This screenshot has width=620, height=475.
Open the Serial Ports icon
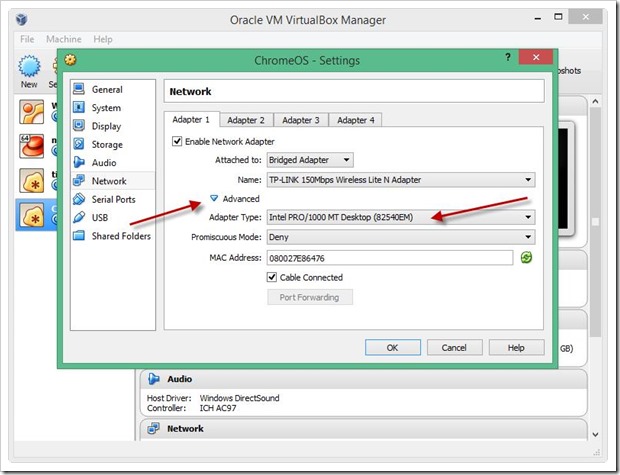[79, 199]
